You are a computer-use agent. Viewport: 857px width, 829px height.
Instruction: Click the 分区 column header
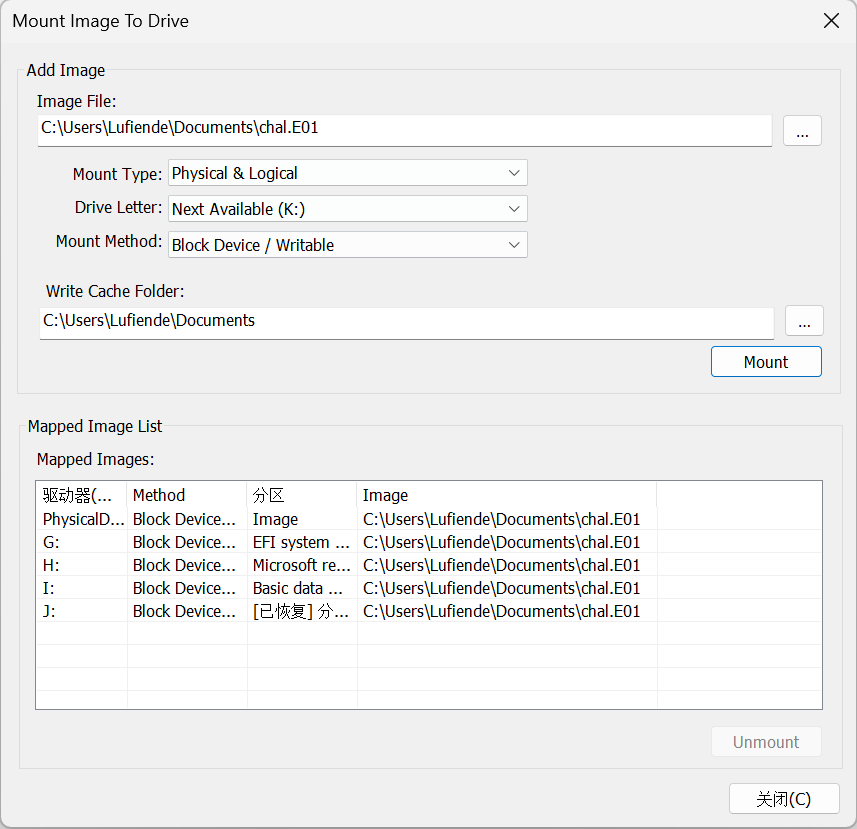302,495
